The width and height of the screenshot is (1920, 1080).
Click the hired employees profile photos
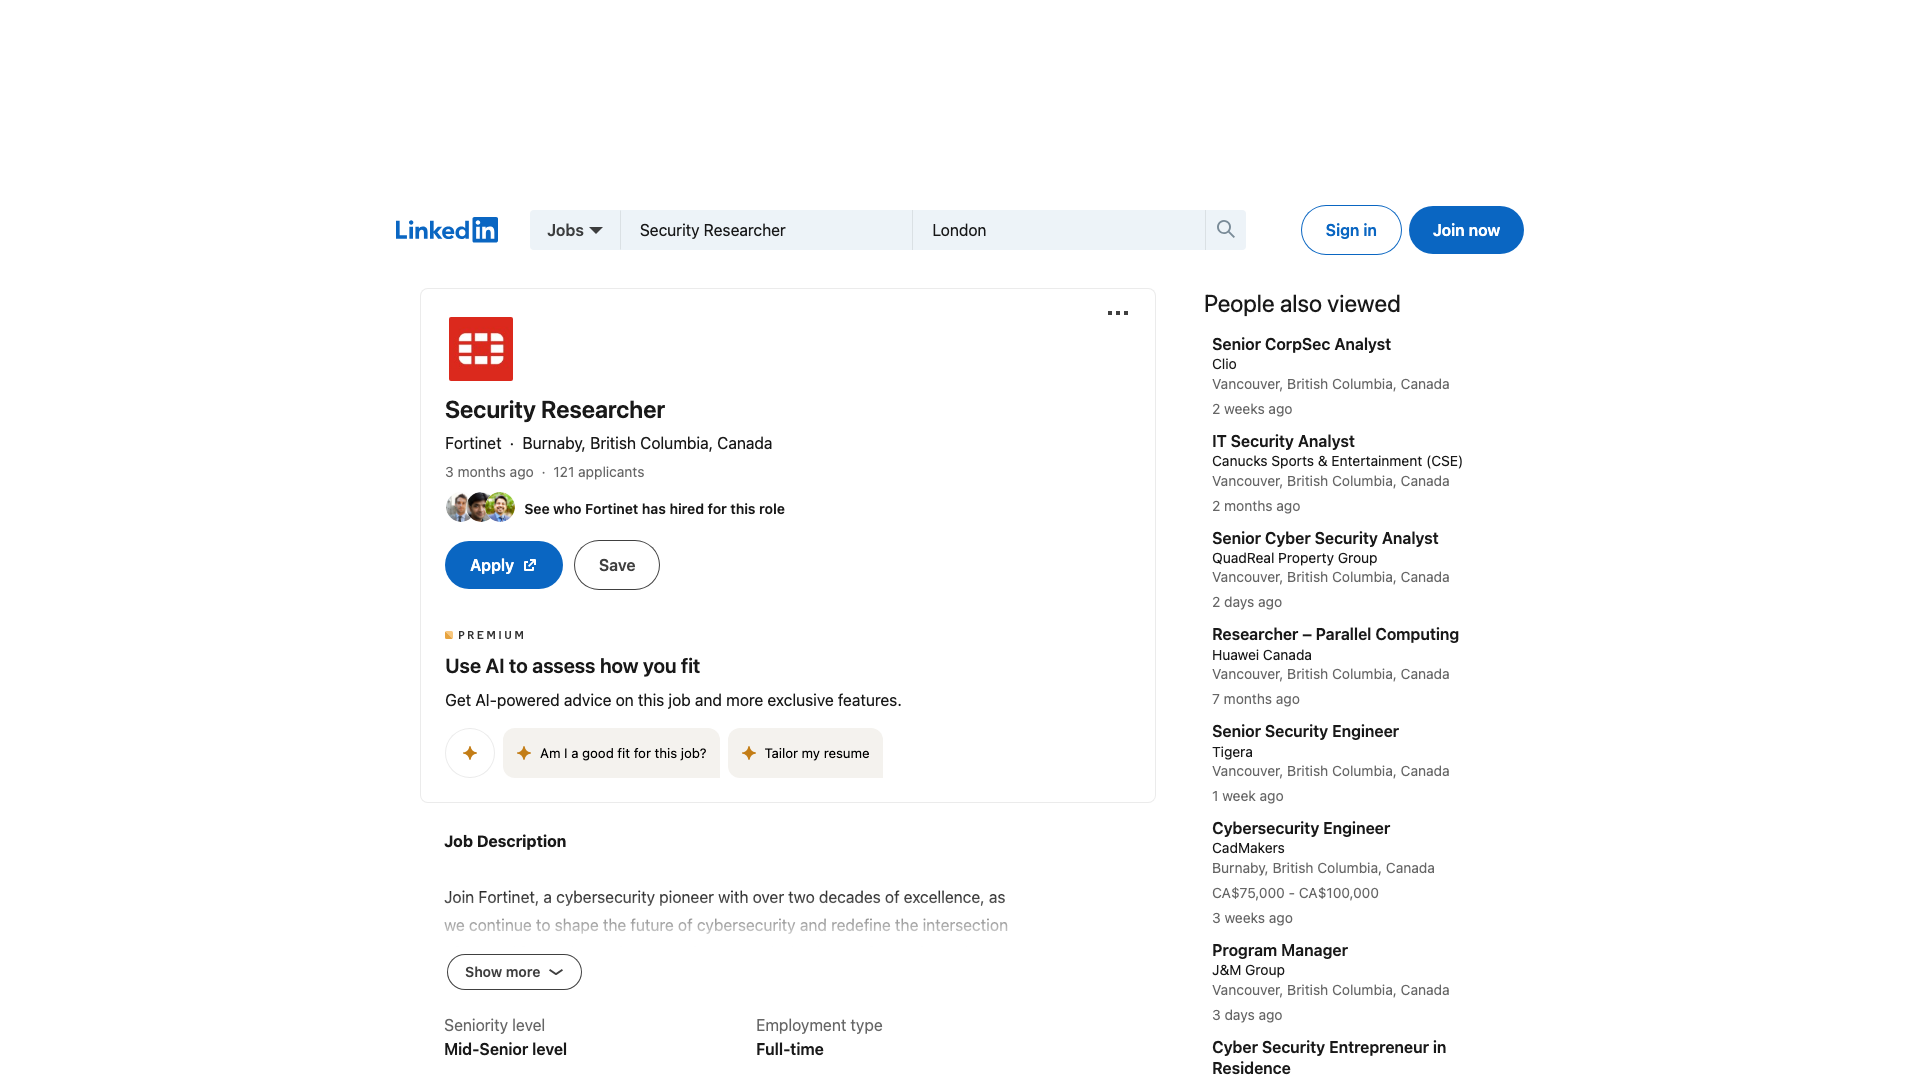(x=480, y=507)
